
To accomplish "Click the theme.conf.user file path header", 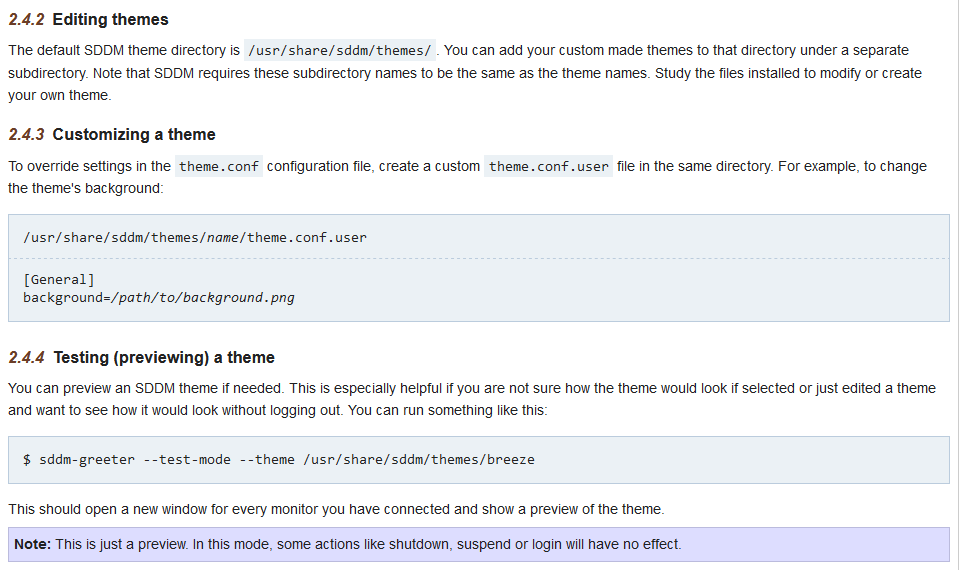I will coord(195,237).
